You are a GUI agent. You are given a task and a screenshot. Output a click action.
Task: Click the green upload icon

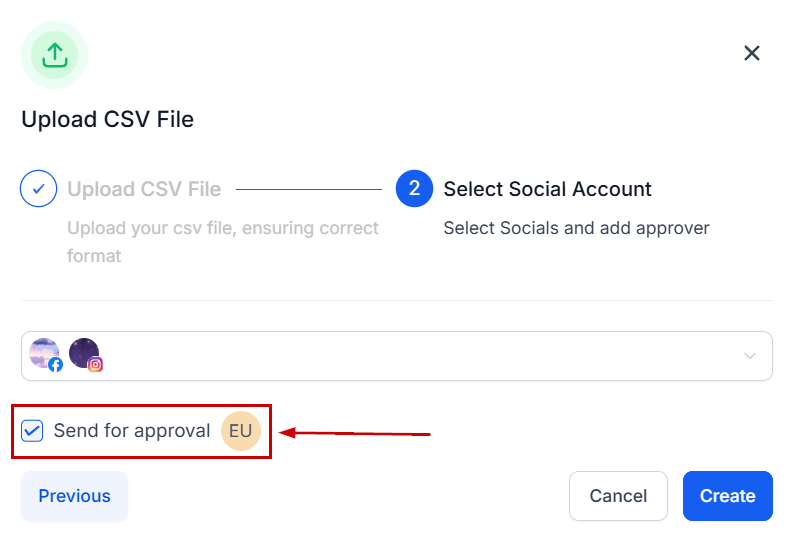tap(54, 55)
